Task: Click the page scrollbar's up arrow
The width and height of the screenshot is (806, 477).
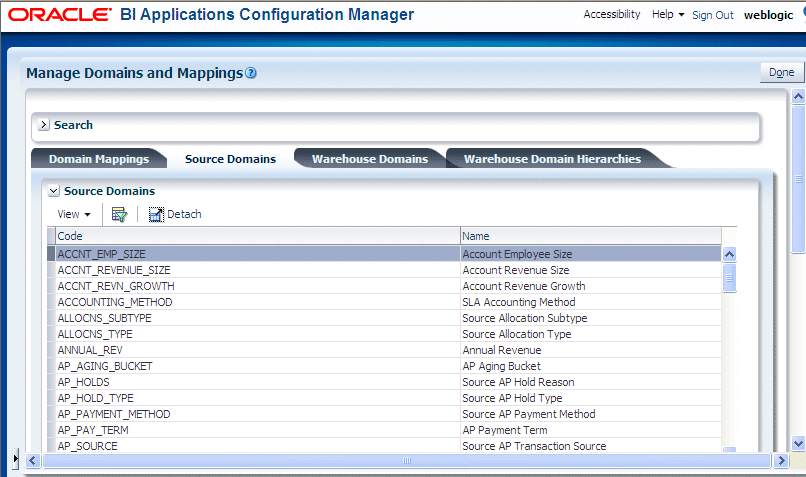Action: click(798, 96)
